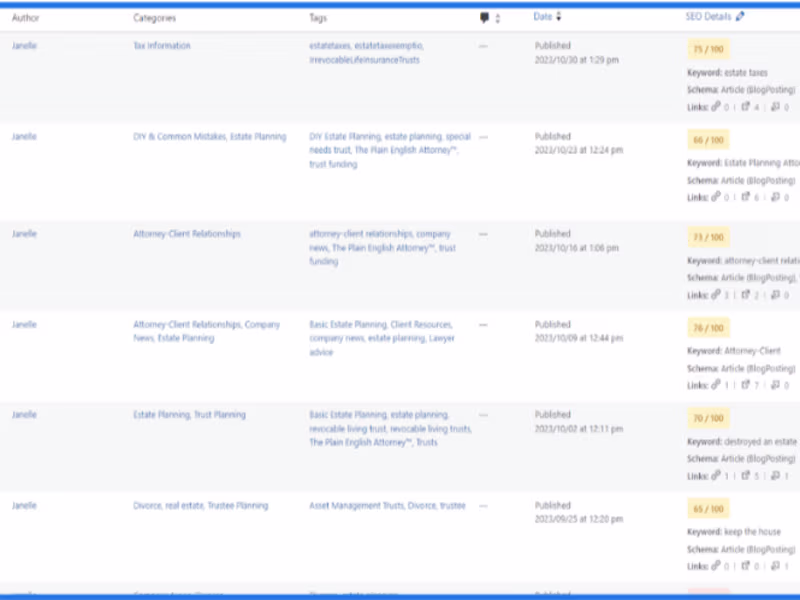The image size is (800, 600).
Task: Open the estatetaxexemptio tag link
Action: point(389,45)
